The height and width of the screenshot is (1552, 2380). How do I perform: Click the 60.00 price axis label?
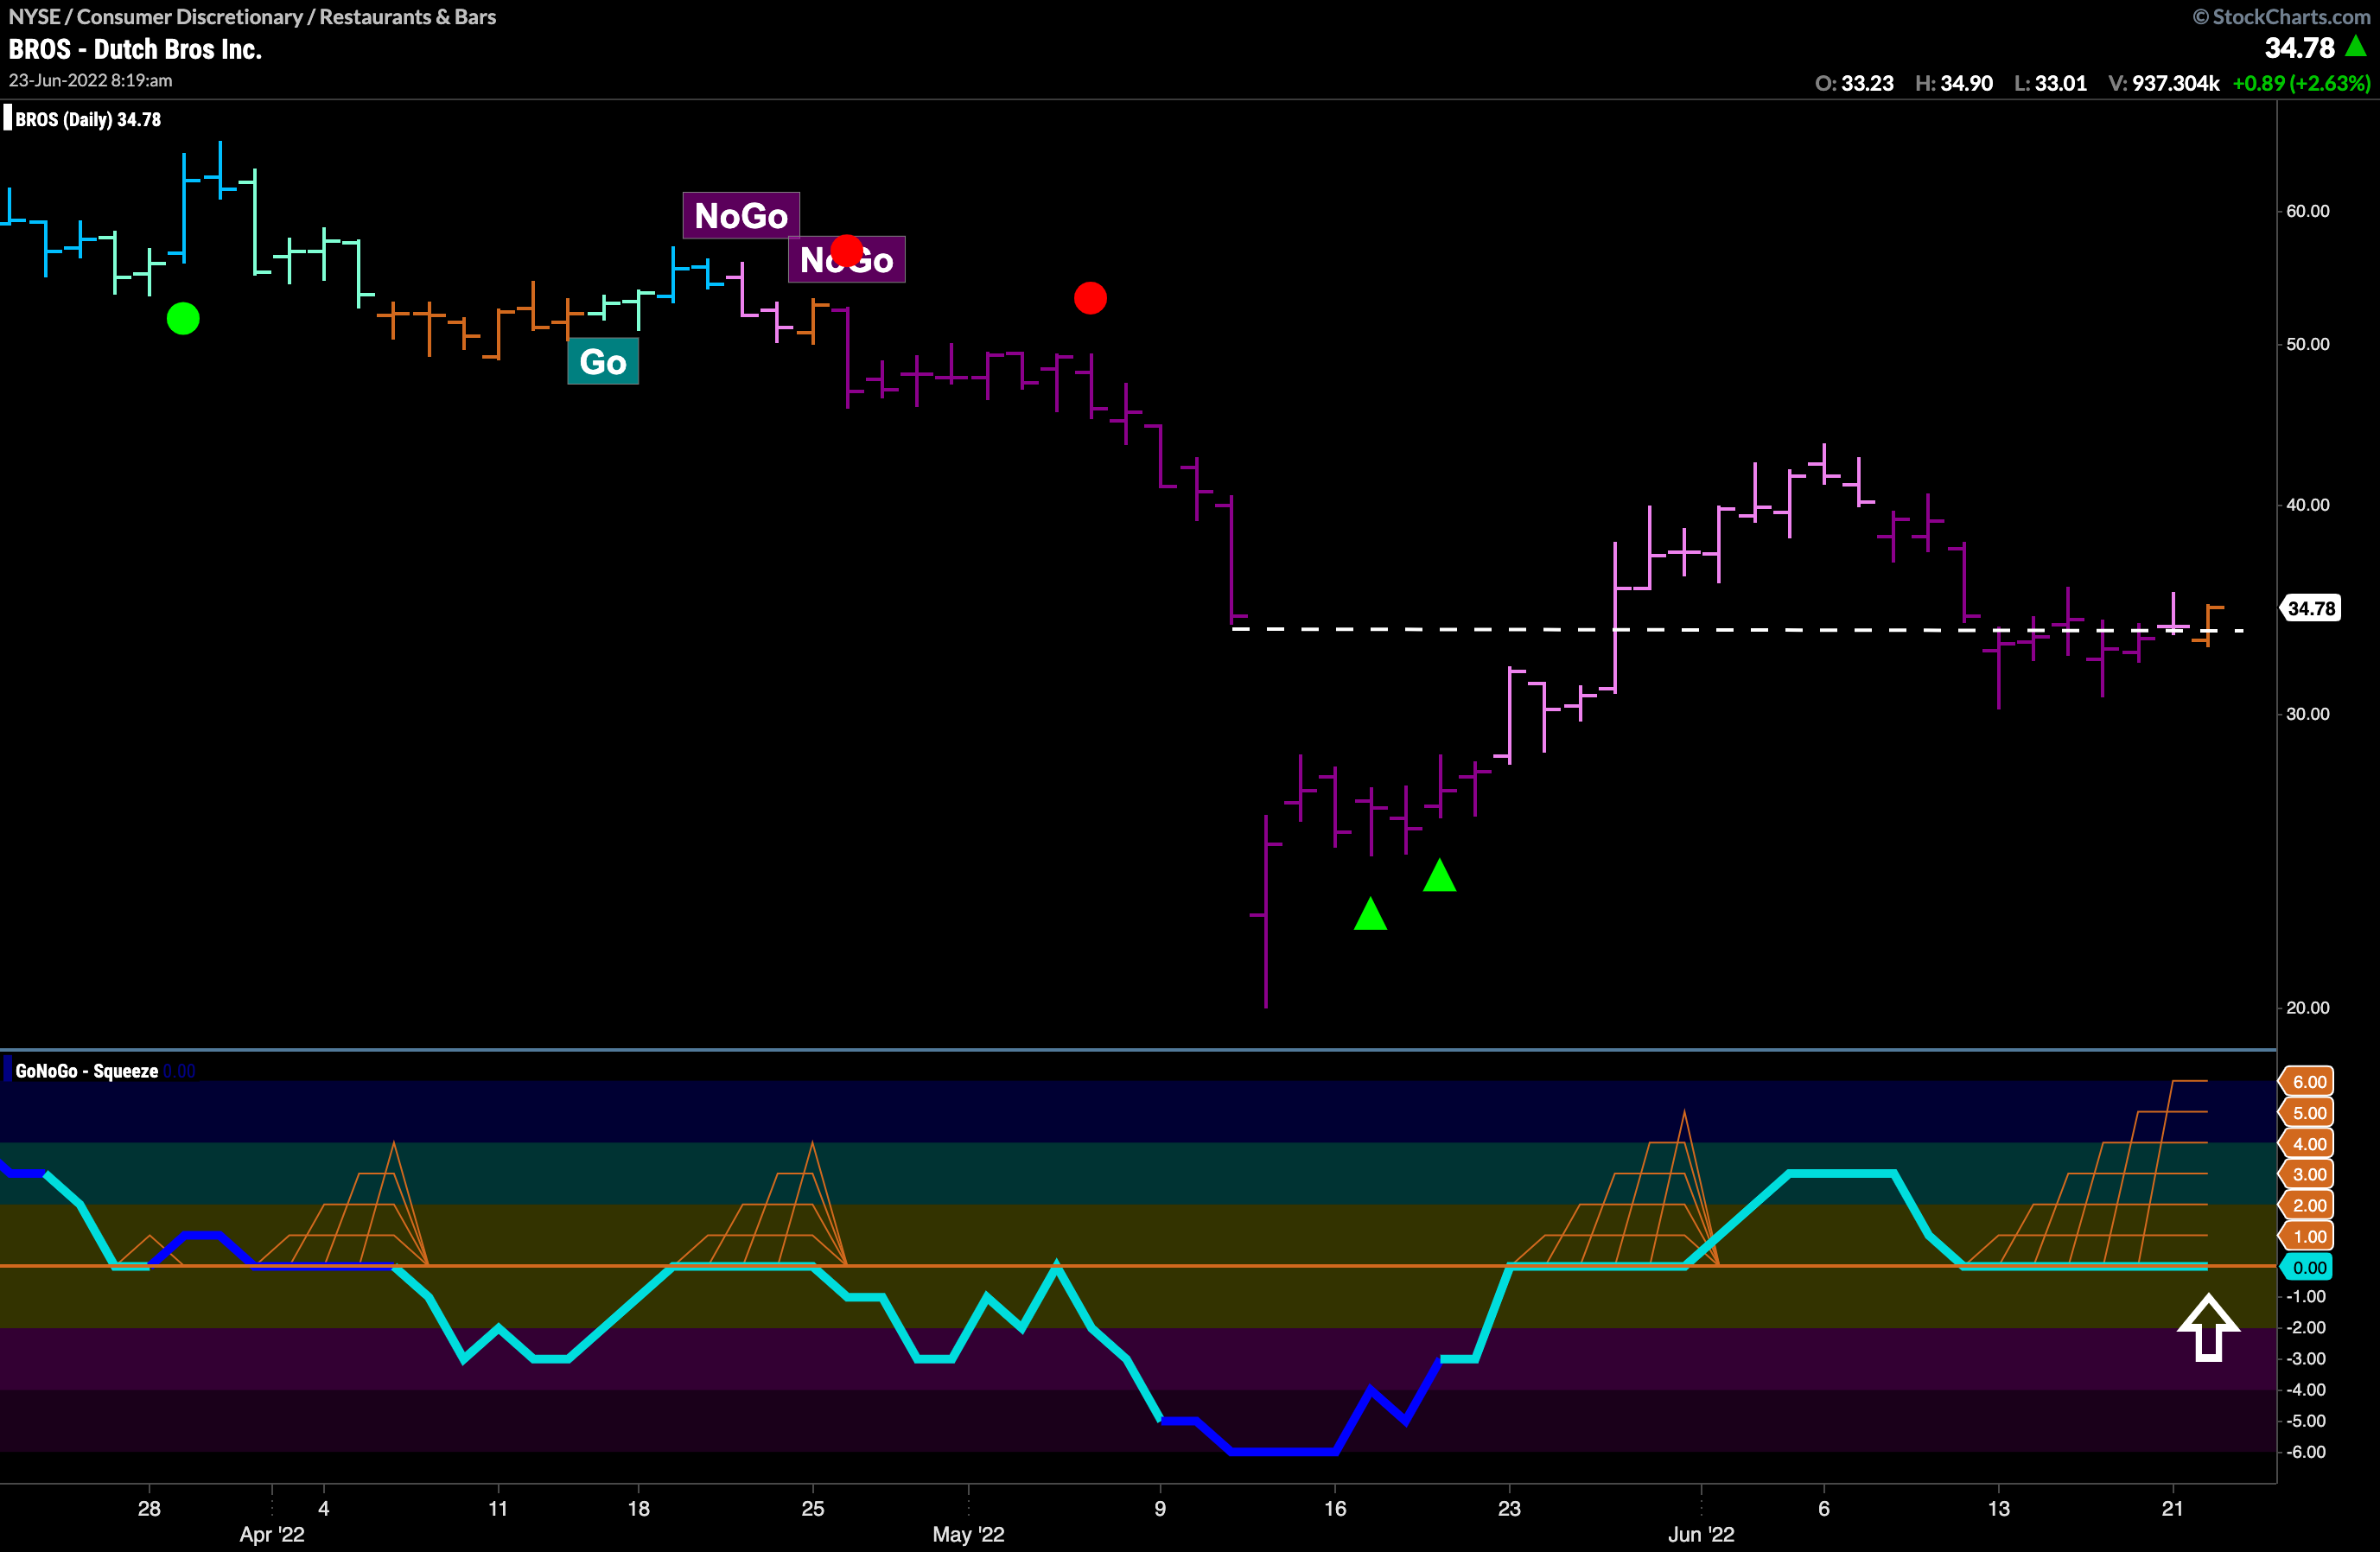coord(2307,211)
